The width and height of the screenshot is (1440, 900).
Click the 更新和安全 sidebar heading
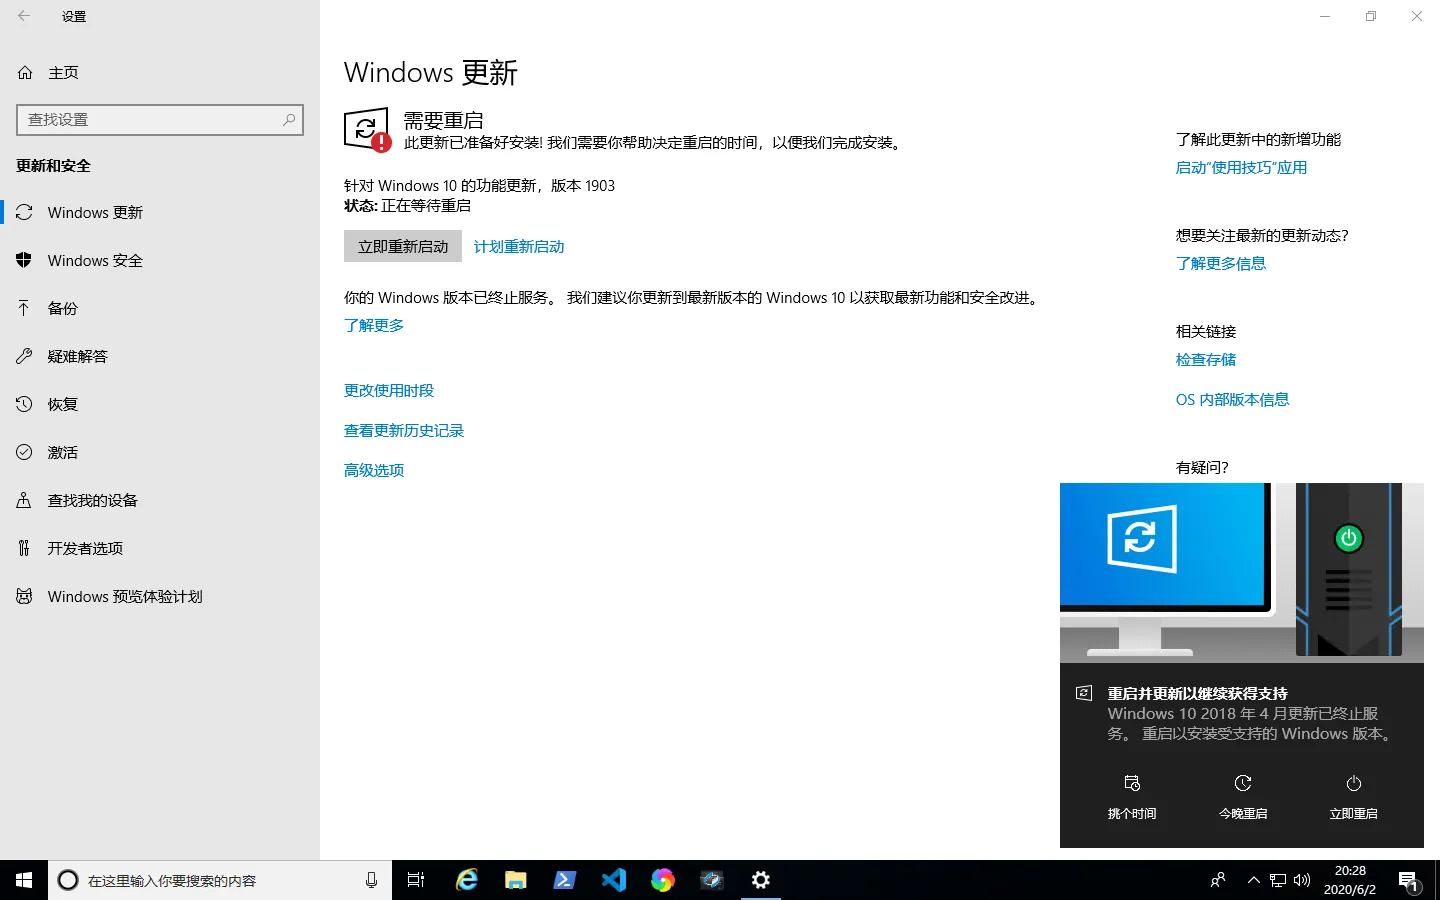click(53, 165)
